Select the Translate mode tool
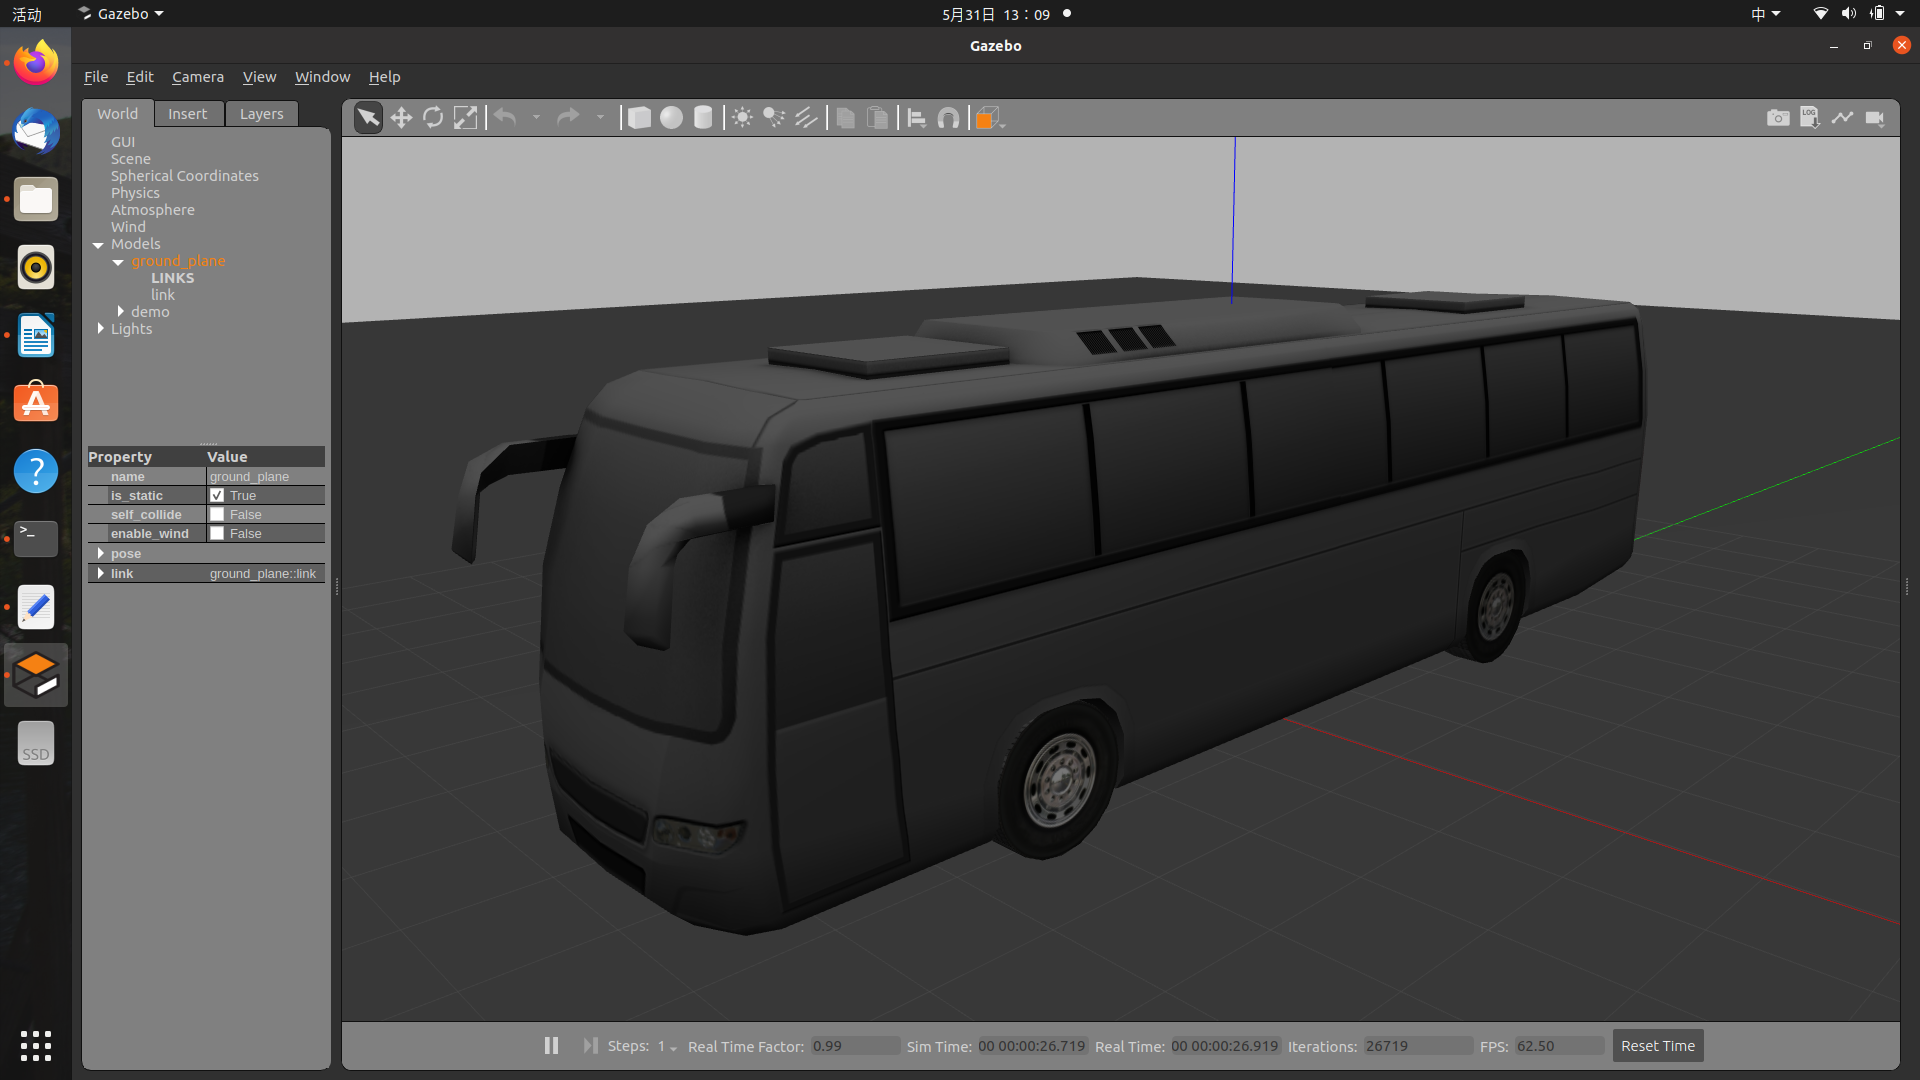The height and width of the screenshot is (1080, 1920). [x=401, y=118]
